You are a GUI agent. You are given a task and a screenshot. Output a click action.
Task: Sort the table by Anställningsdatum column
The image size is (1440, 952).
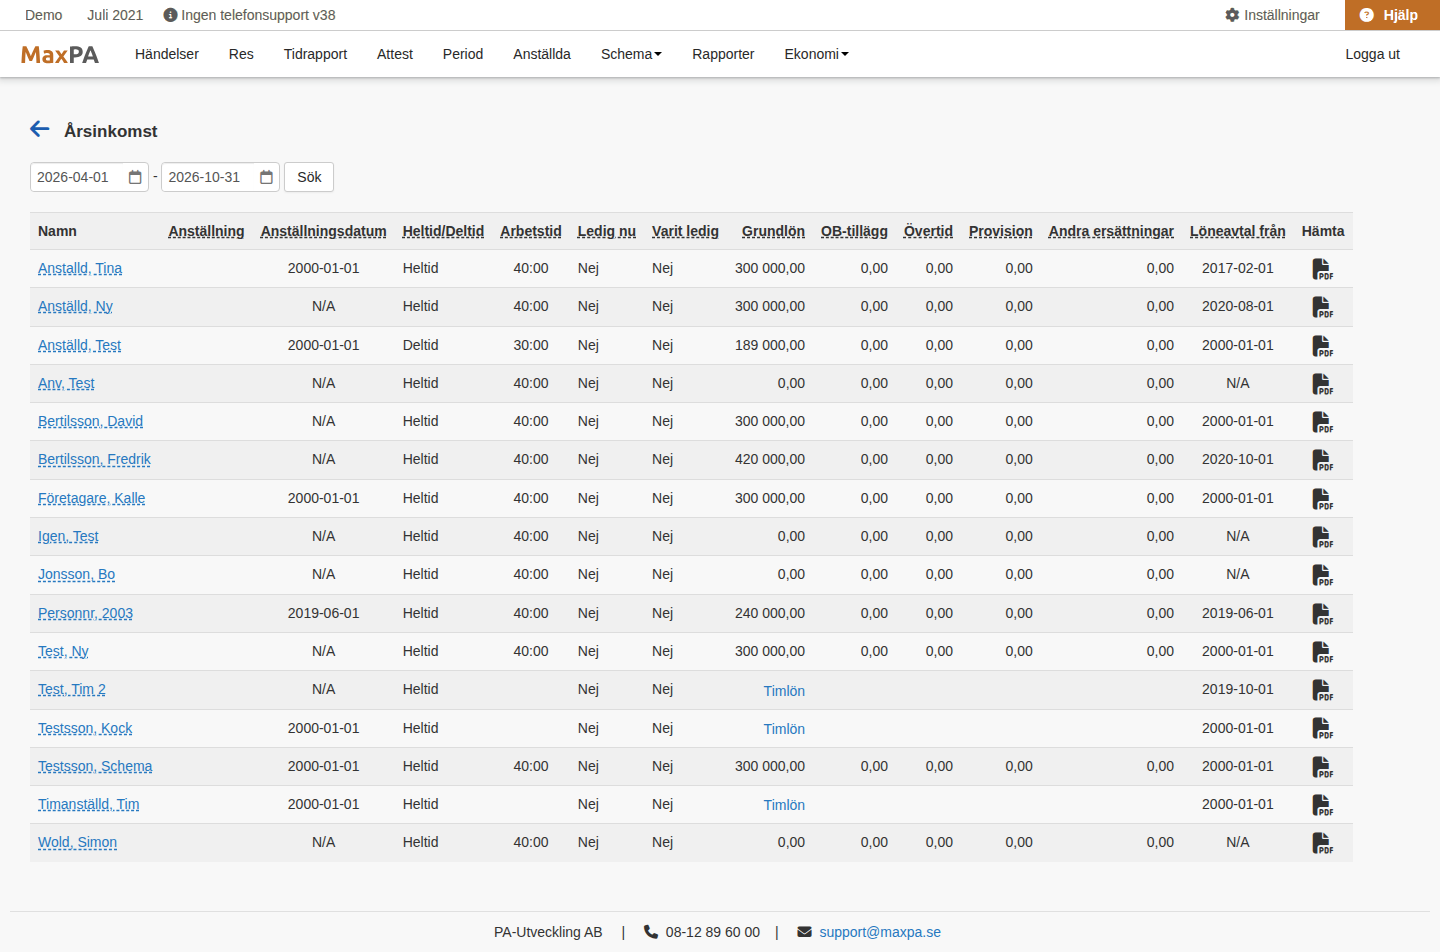323,231
